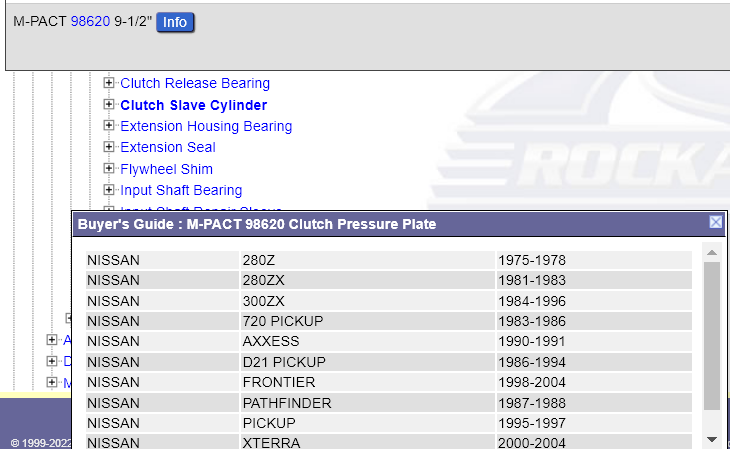
Task: Close the Buyer's Guide popup
Action: [715, 222]
